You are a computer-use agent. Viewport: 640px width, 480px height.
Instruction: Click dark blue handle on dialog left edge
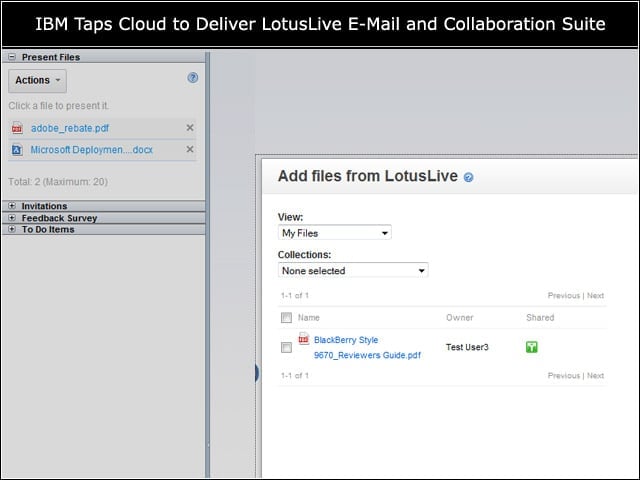point(257,373)
